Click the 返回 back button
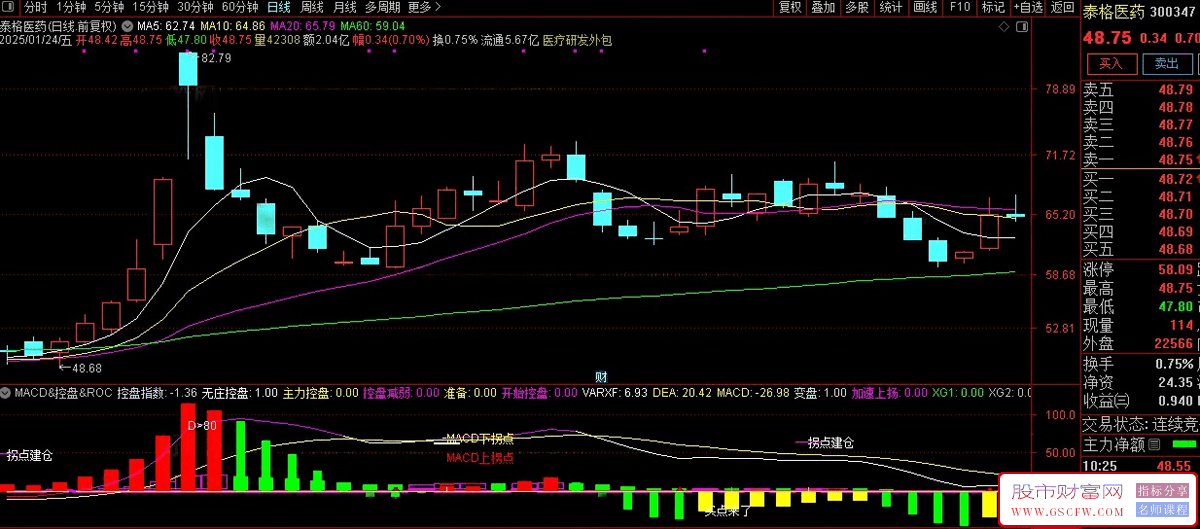1200x529 pixels. (1063, 7)
